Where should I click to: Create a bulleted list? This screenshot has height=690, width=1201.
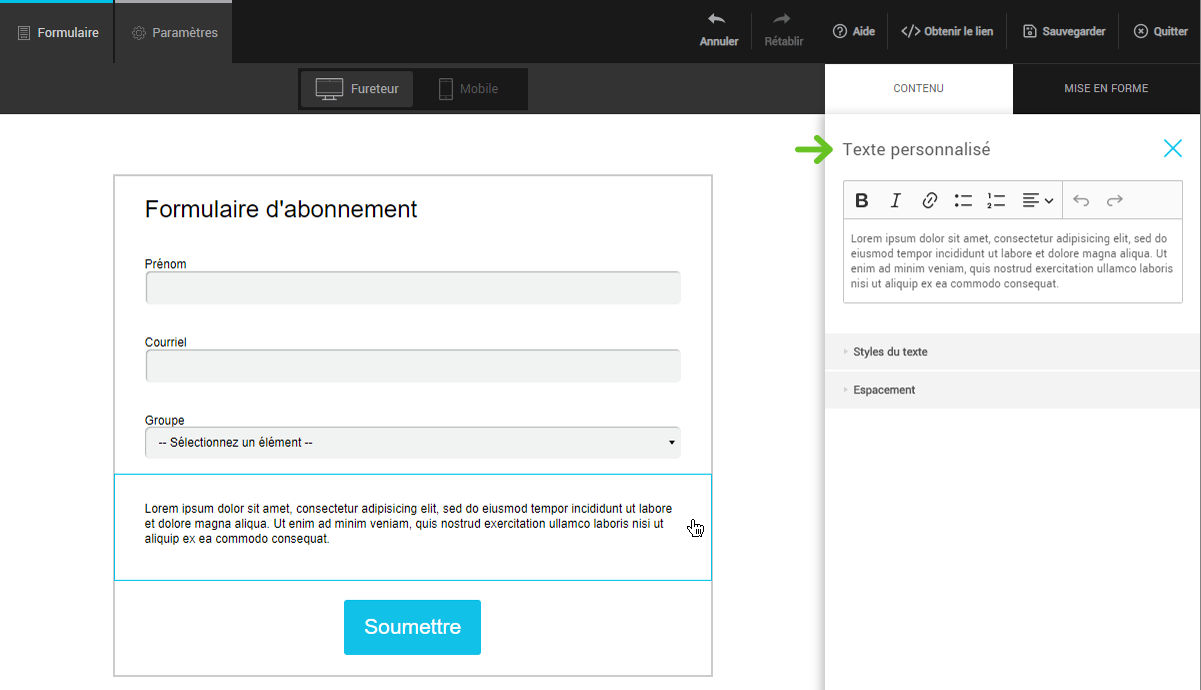pyautogui.click(x=963, y=201)
